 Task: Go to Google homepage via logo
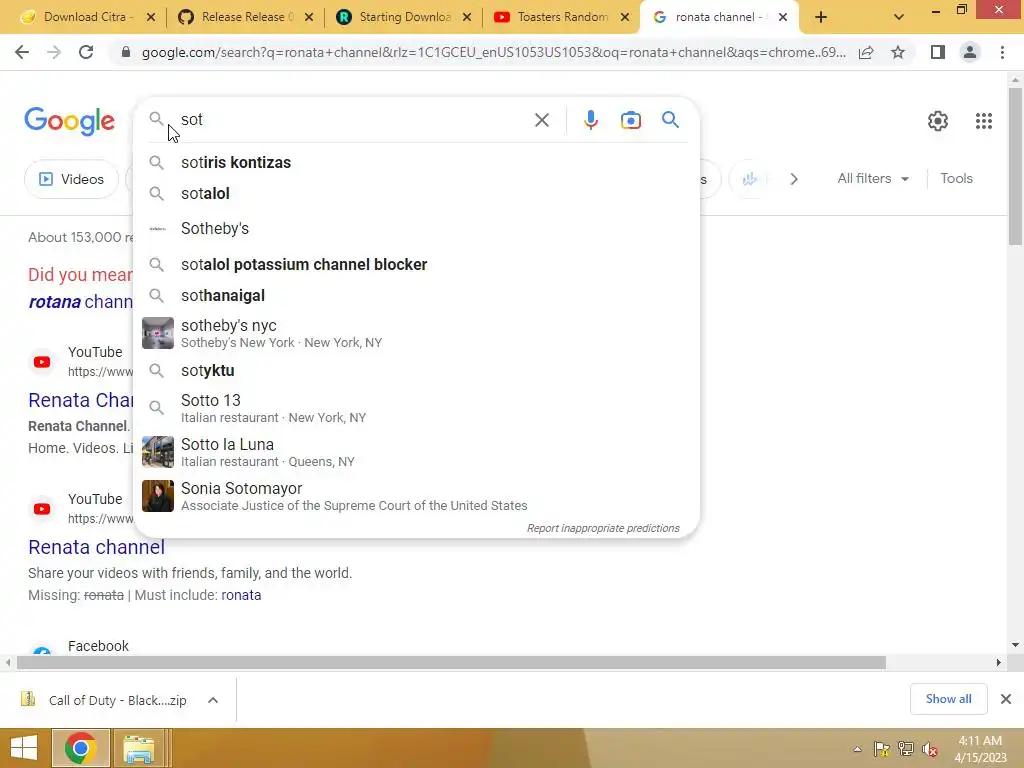pos(69,121)
